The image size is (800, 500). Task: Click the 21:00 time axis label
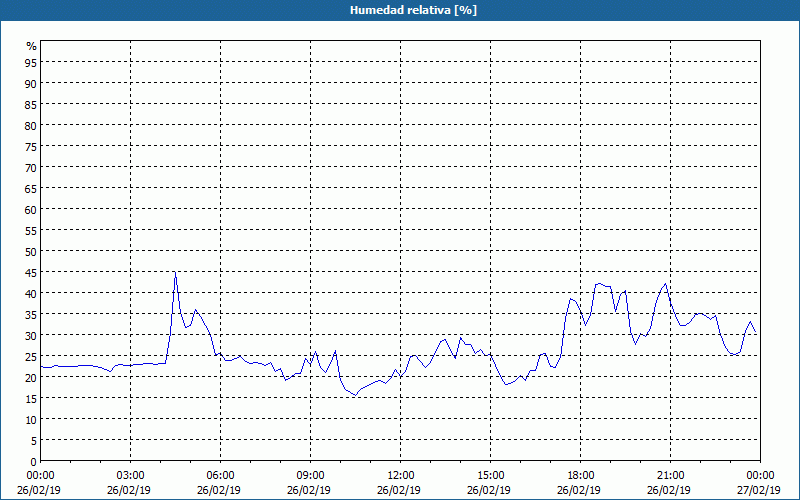[x=670, y=476]
